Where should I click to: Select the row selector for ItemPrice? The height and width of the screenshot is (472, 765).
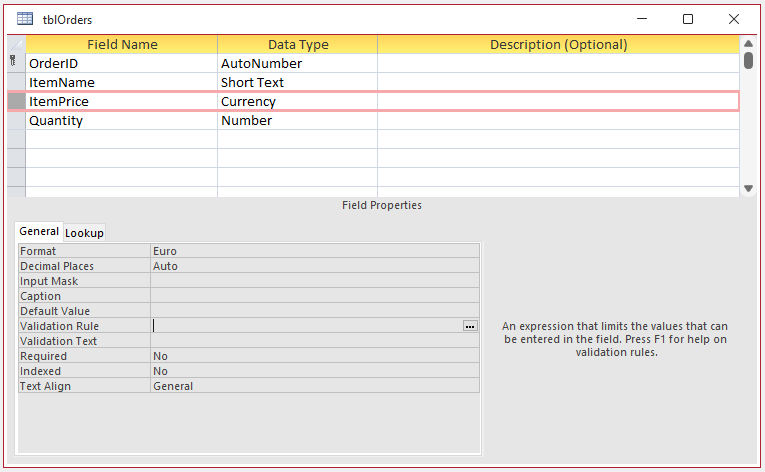17,102
